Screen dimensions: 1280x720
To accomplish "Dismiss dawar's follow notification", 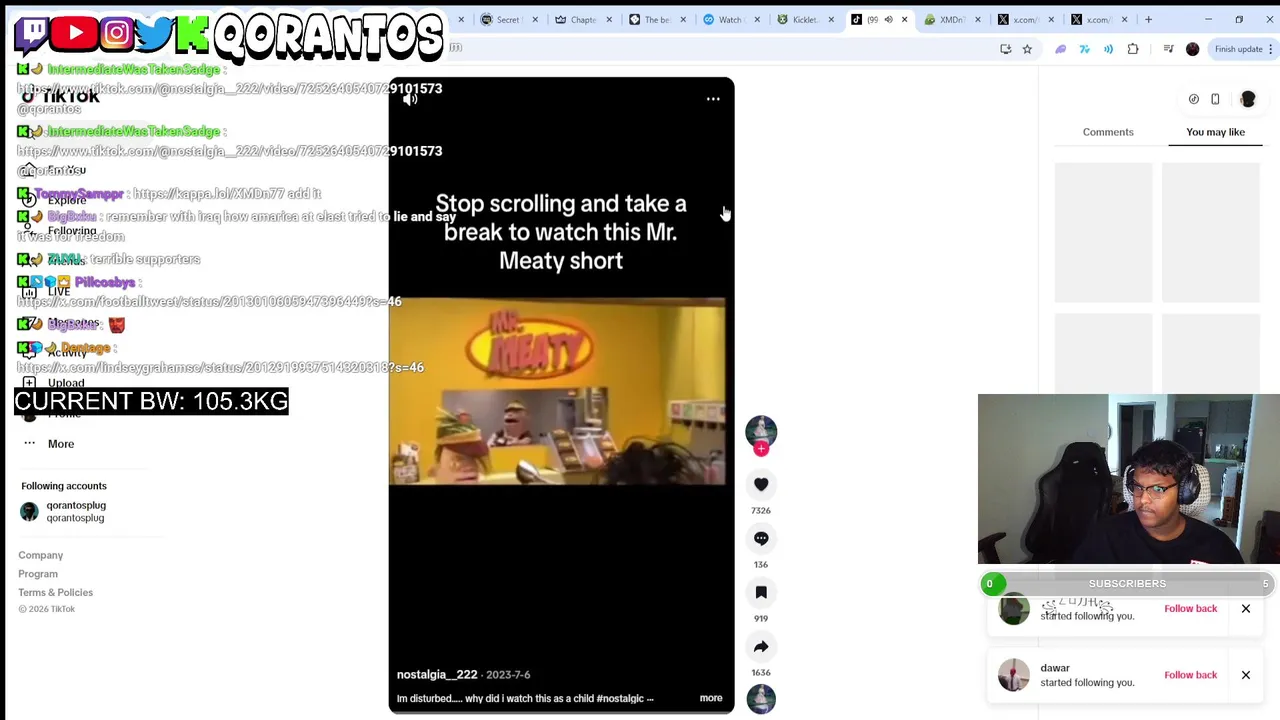I will pos(1246,675).
